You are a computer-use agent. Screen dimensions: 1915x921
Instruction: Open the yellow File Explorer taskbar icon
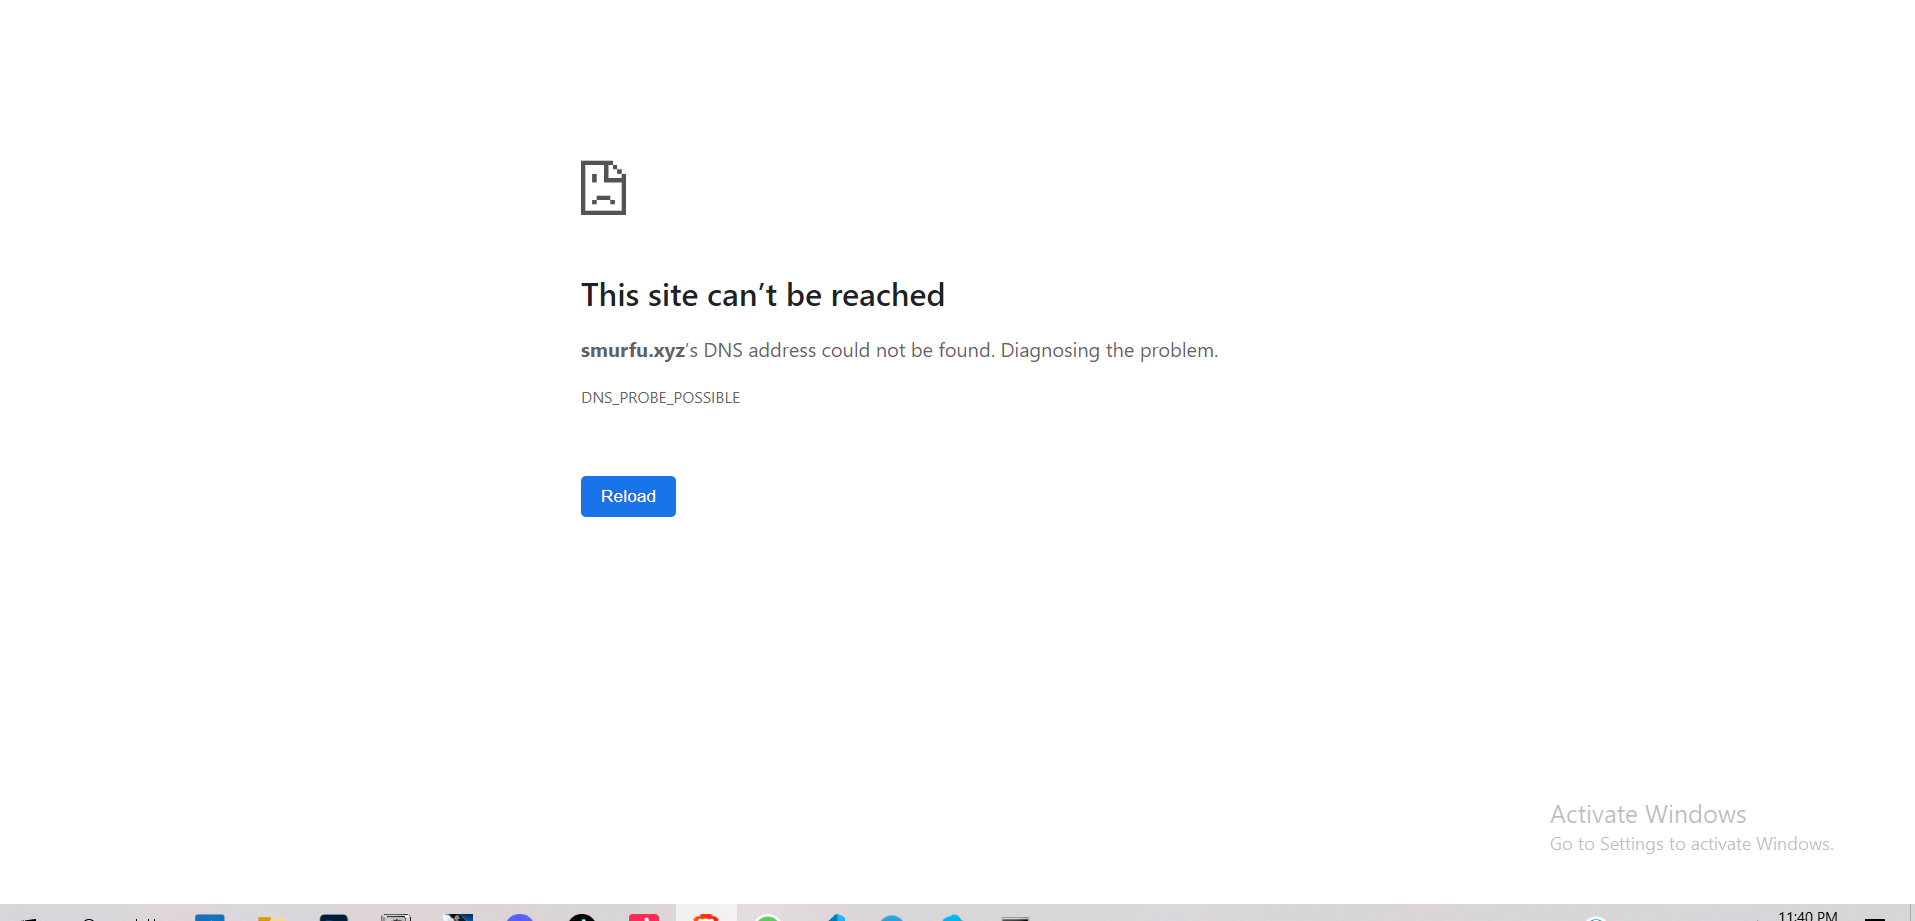(272, 917)
